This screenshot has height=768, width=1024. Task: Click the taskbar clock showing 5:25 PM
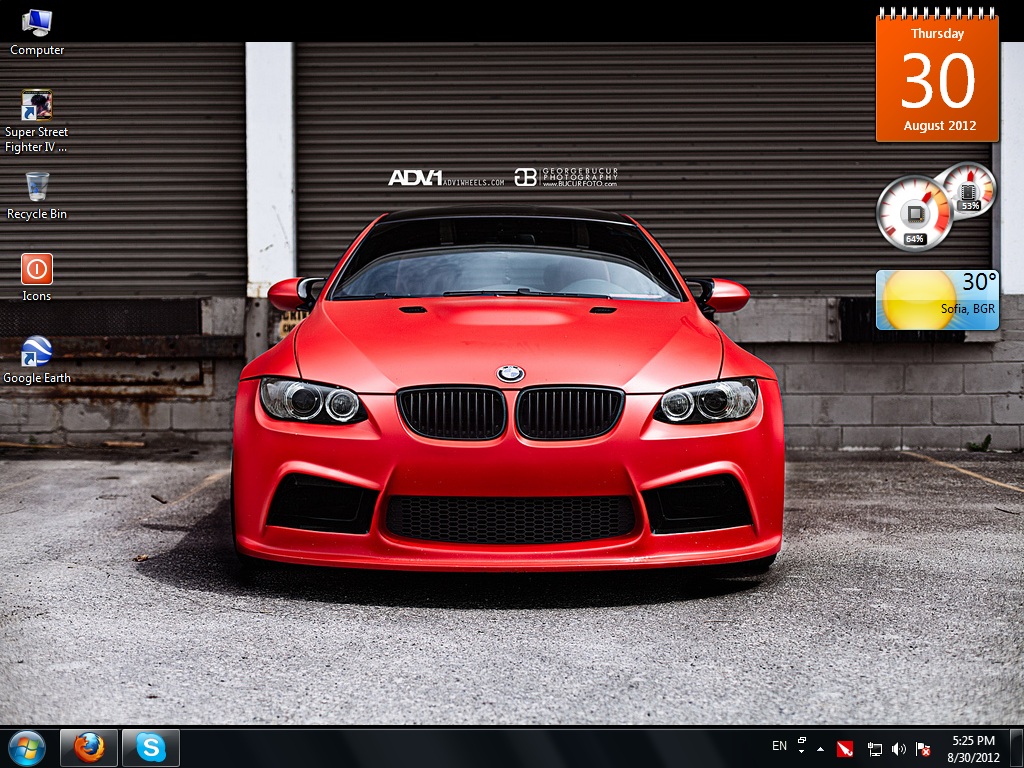click(x=973, y=748)
